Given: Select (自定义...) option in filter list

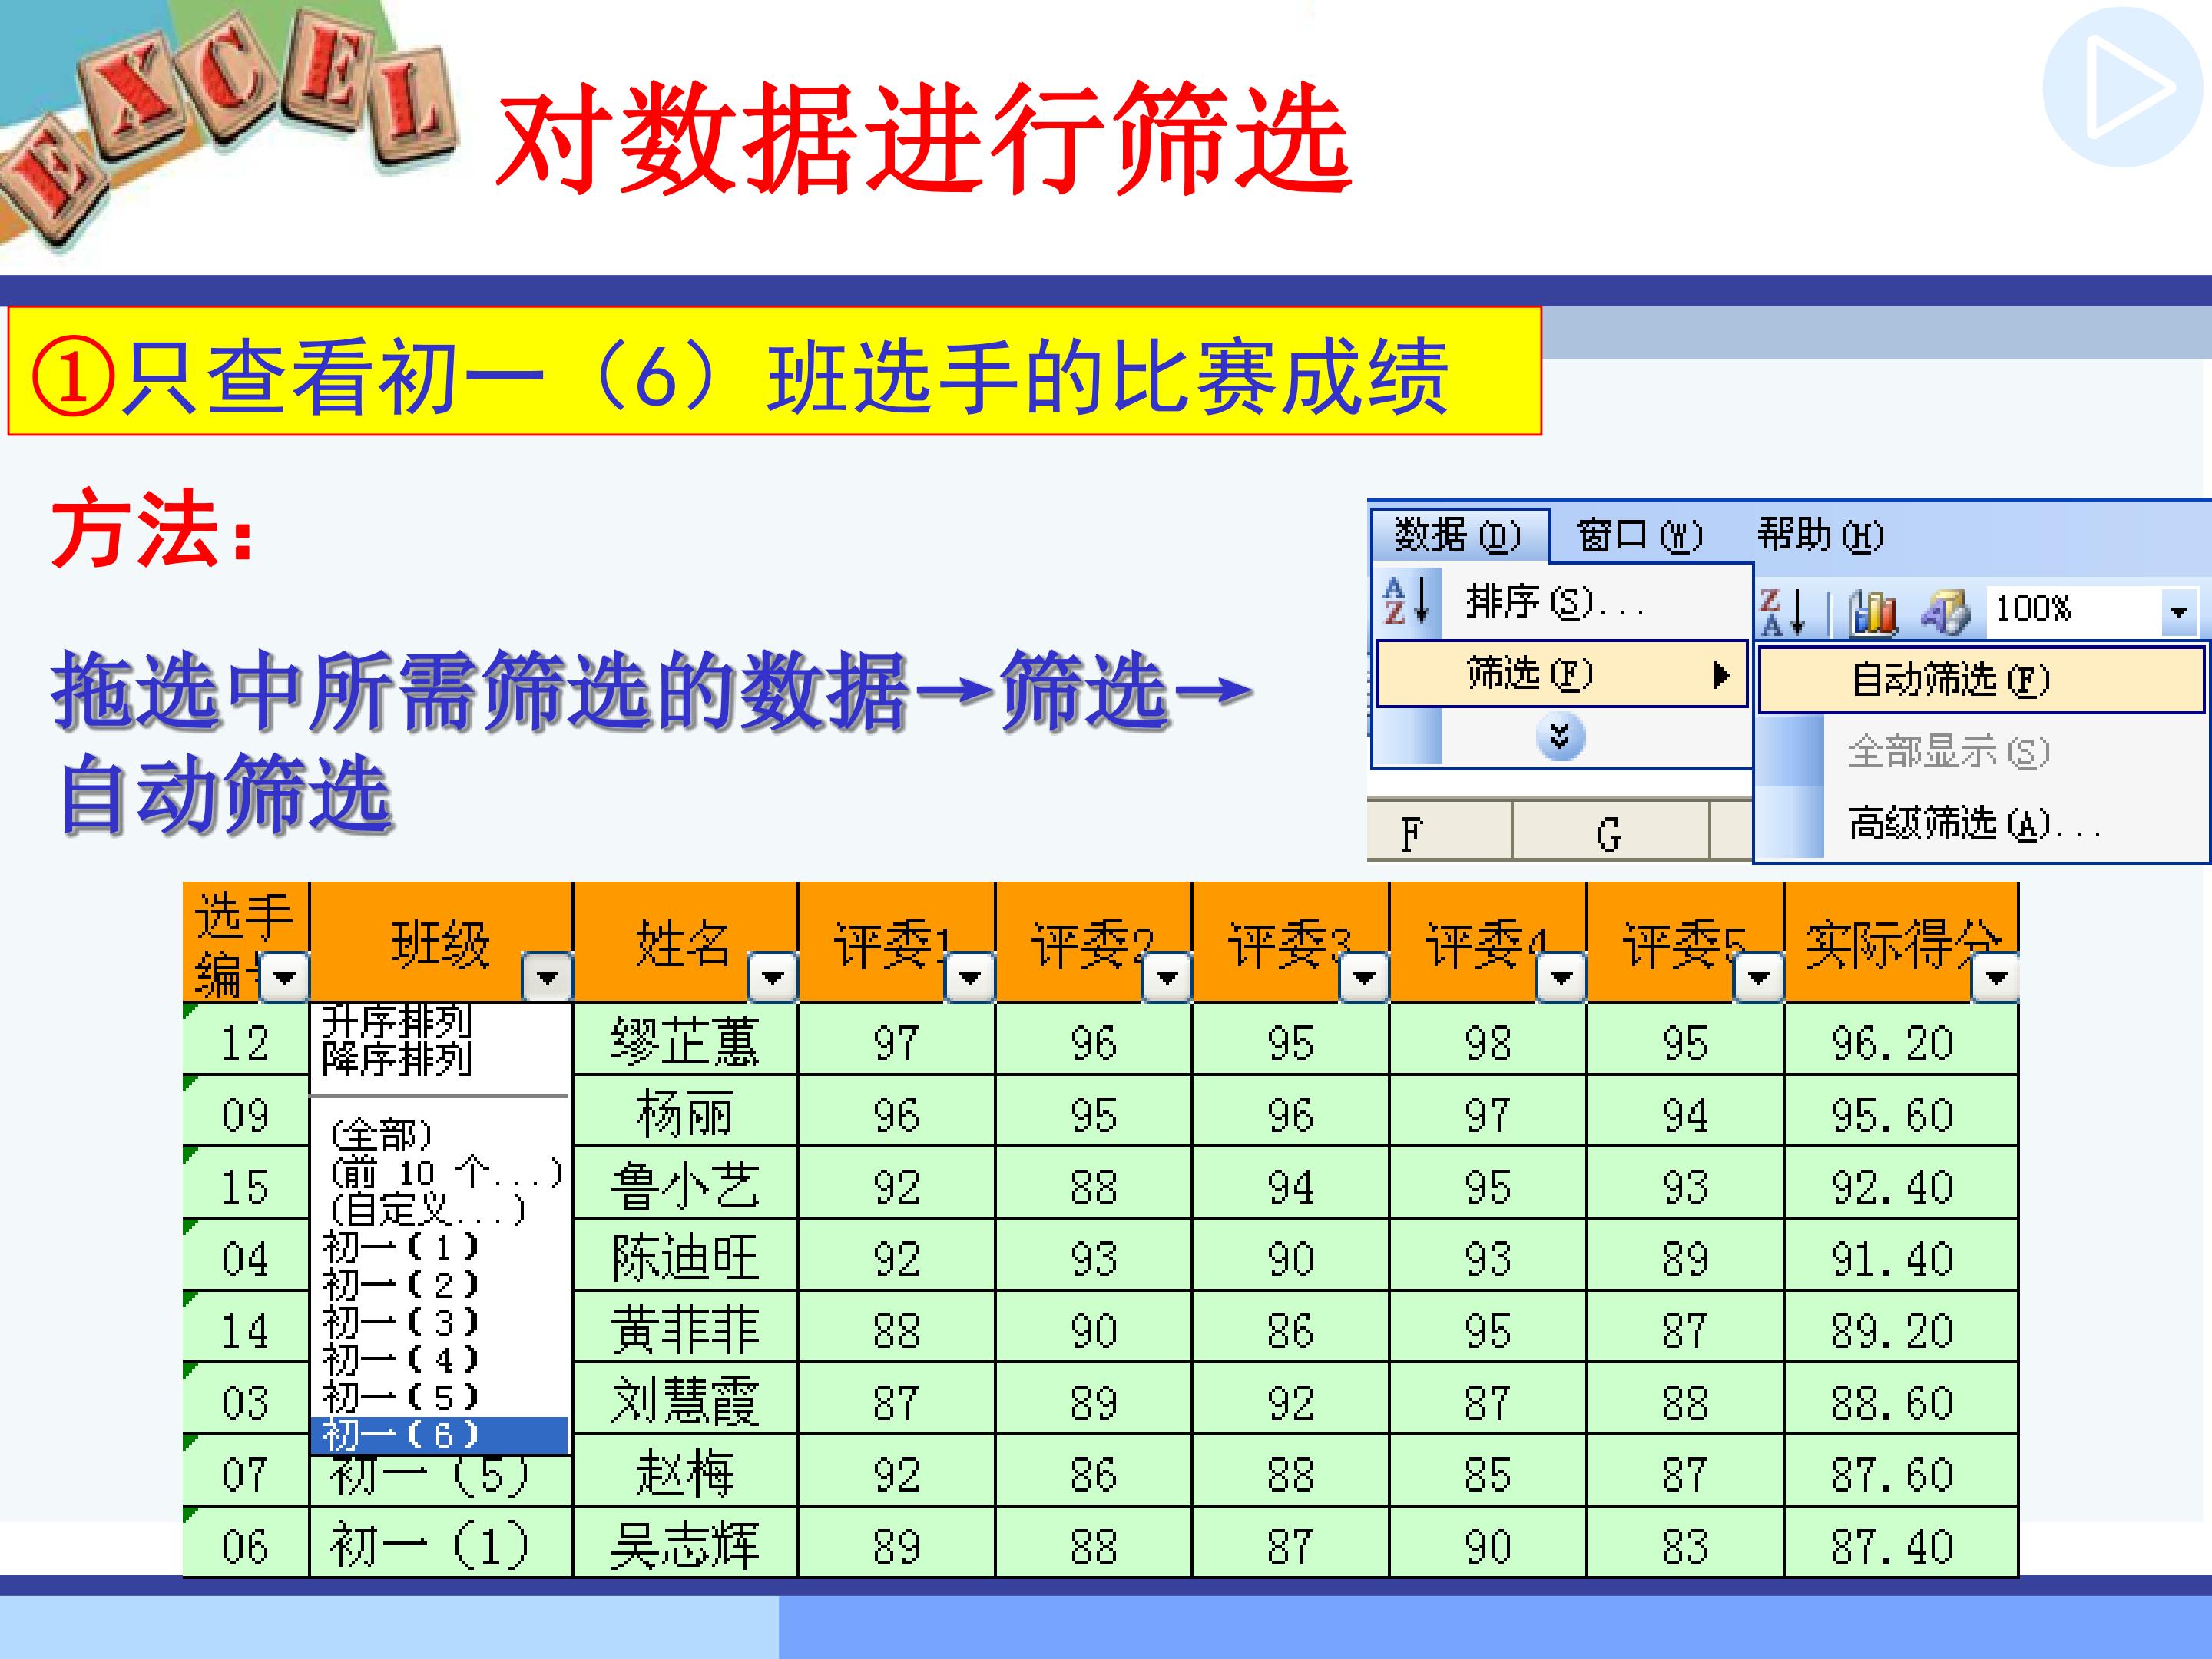Looking at the screenshot, I should (426, 1209).
